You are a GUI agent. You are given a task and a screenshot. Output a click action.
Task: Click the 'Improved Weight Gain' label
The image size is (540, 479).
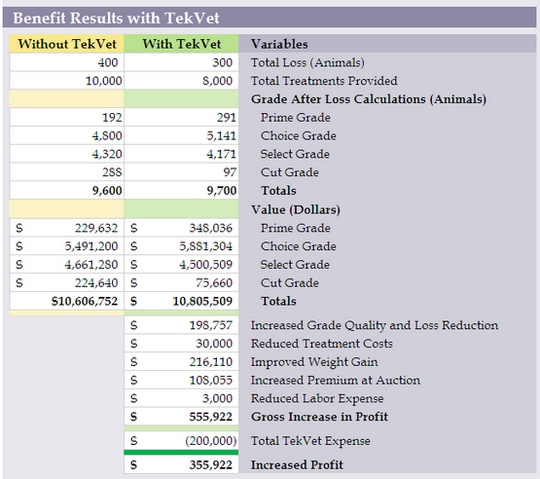click(x=314, y=362)
